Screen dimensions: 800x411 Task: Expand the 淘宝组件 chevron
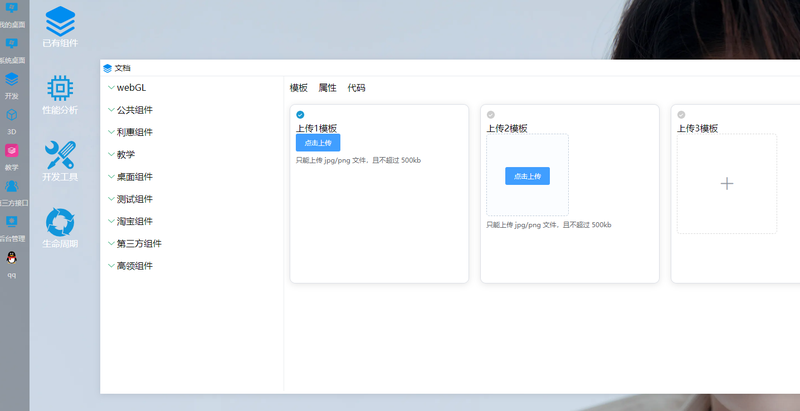tap(111, 221)
